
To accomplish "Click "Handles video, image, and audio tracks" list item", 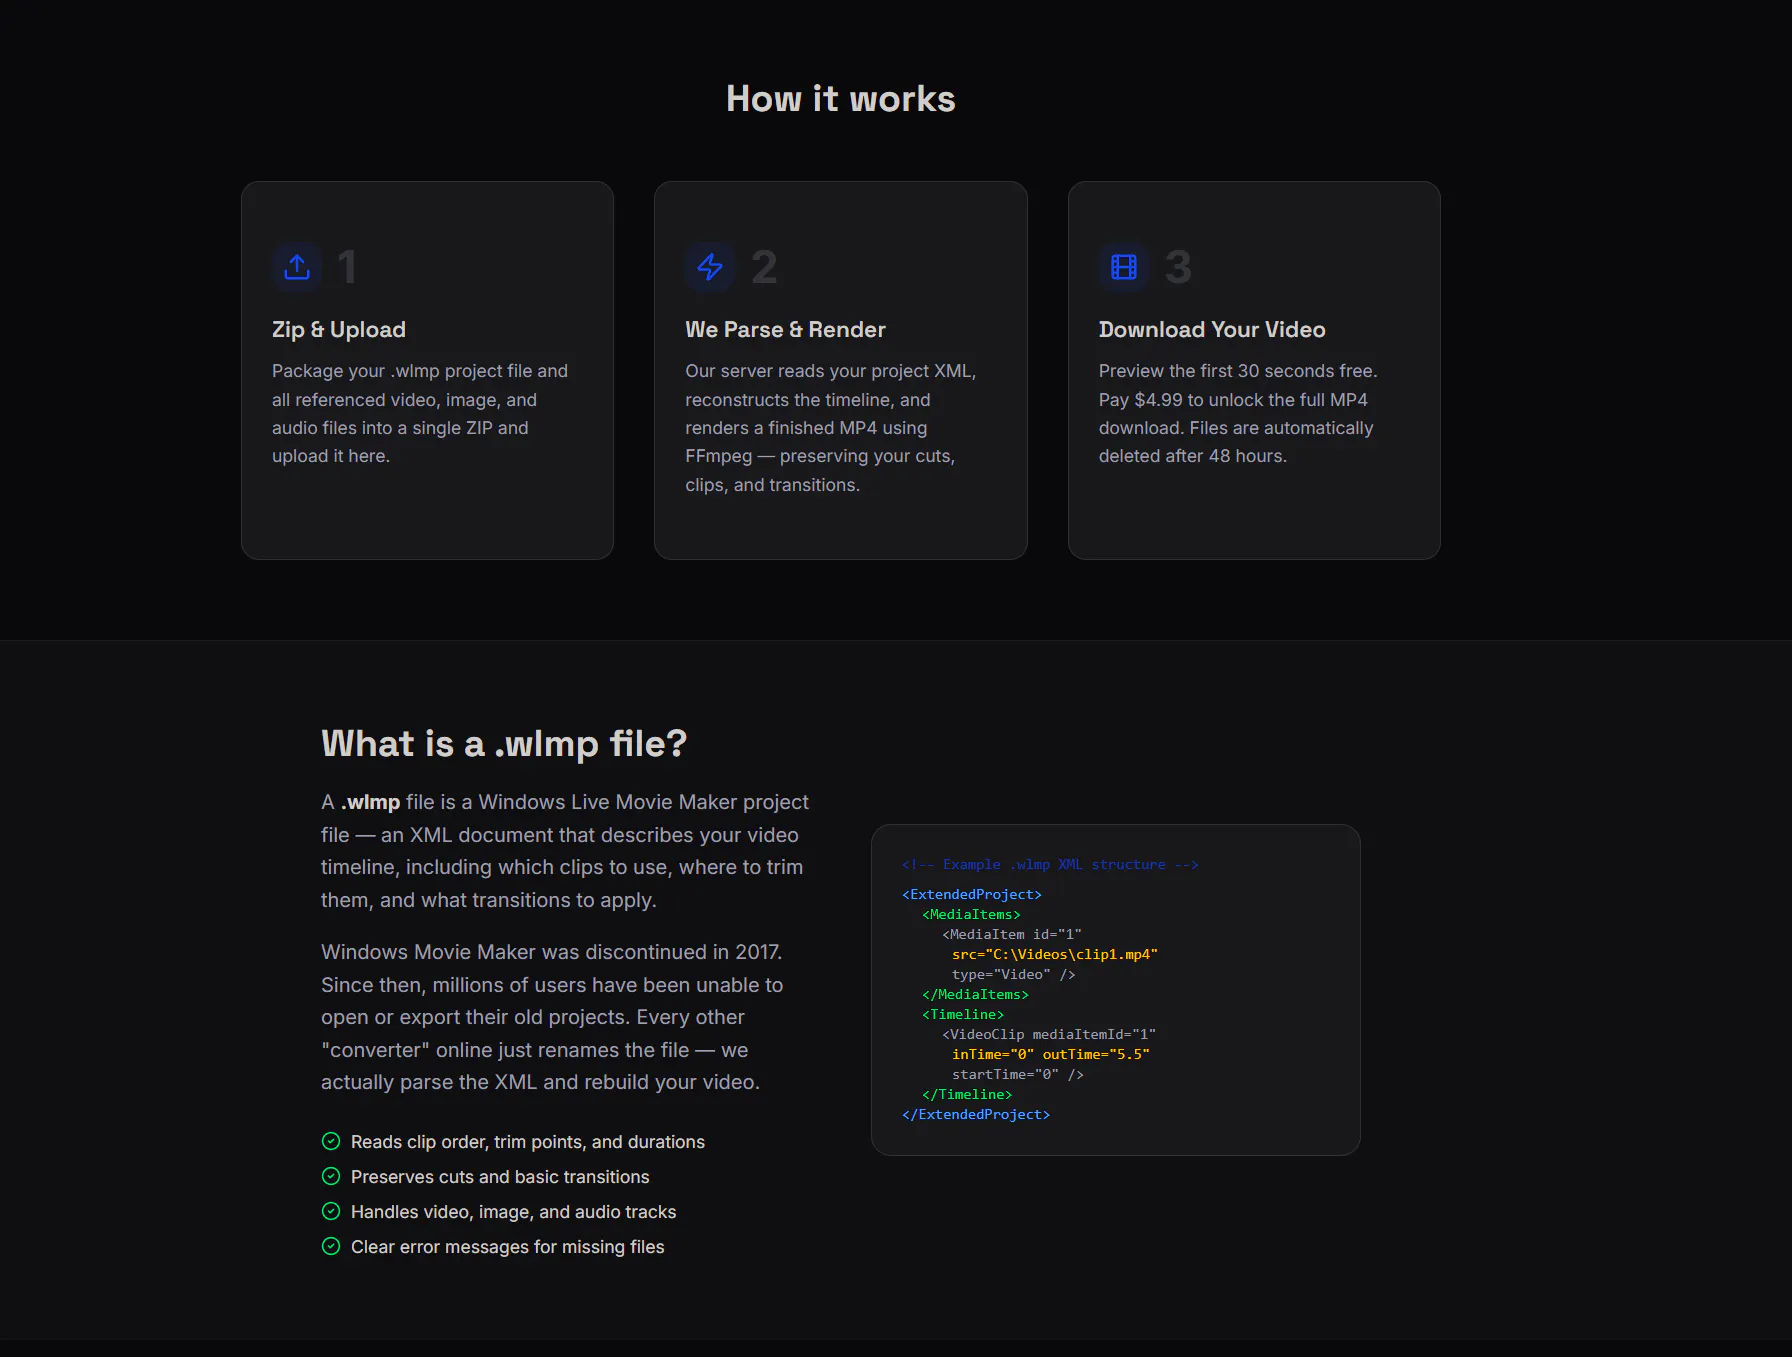I will pyautogui.click(x=514, y=1212).
